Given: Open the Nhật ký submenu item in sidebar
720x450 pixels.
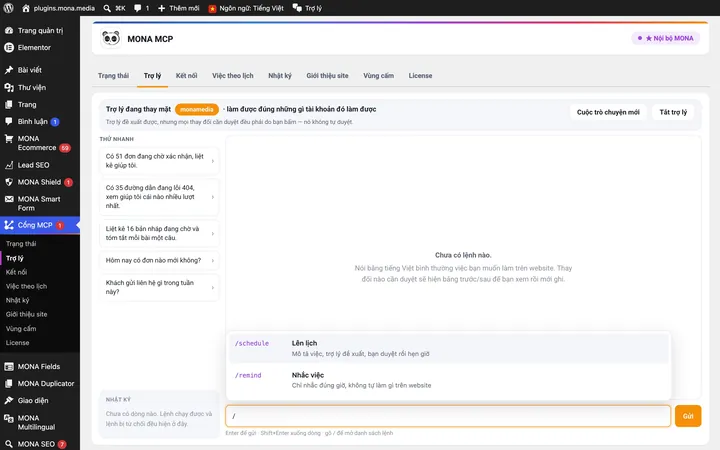Looking at the screenshot, I should (x=17, y=300).
